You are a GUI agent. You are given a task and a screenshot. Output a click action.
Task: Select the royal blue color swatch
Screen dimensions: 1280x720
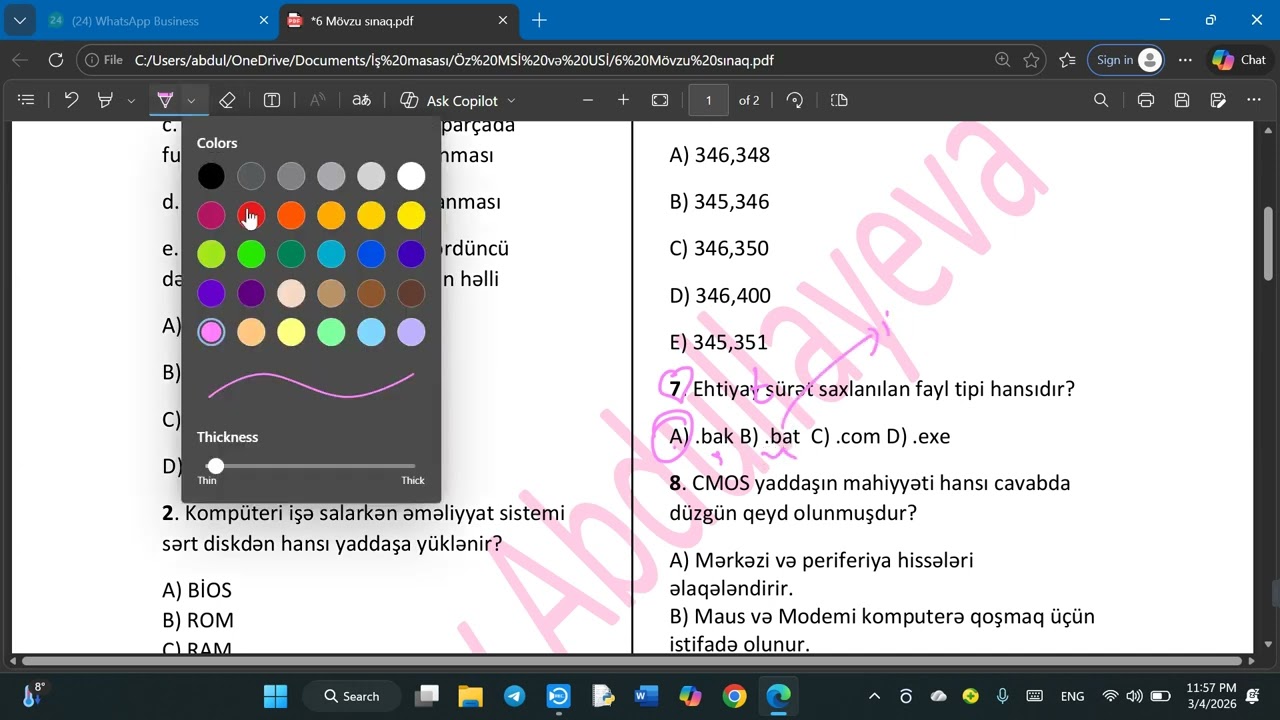point(371,254)
